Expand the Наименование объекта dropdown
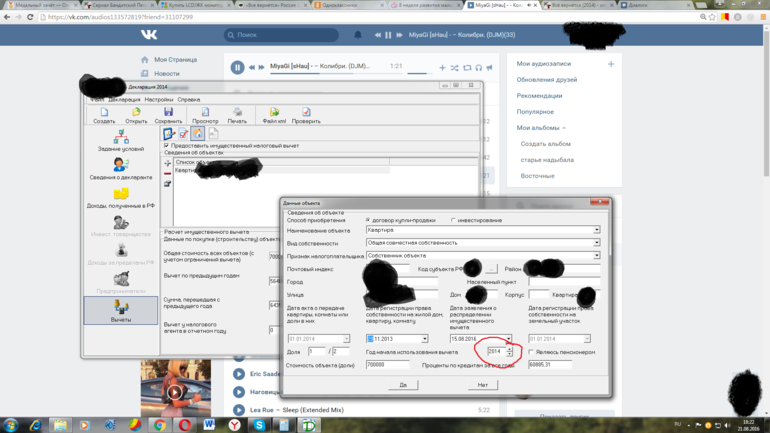 click(597, 230)
